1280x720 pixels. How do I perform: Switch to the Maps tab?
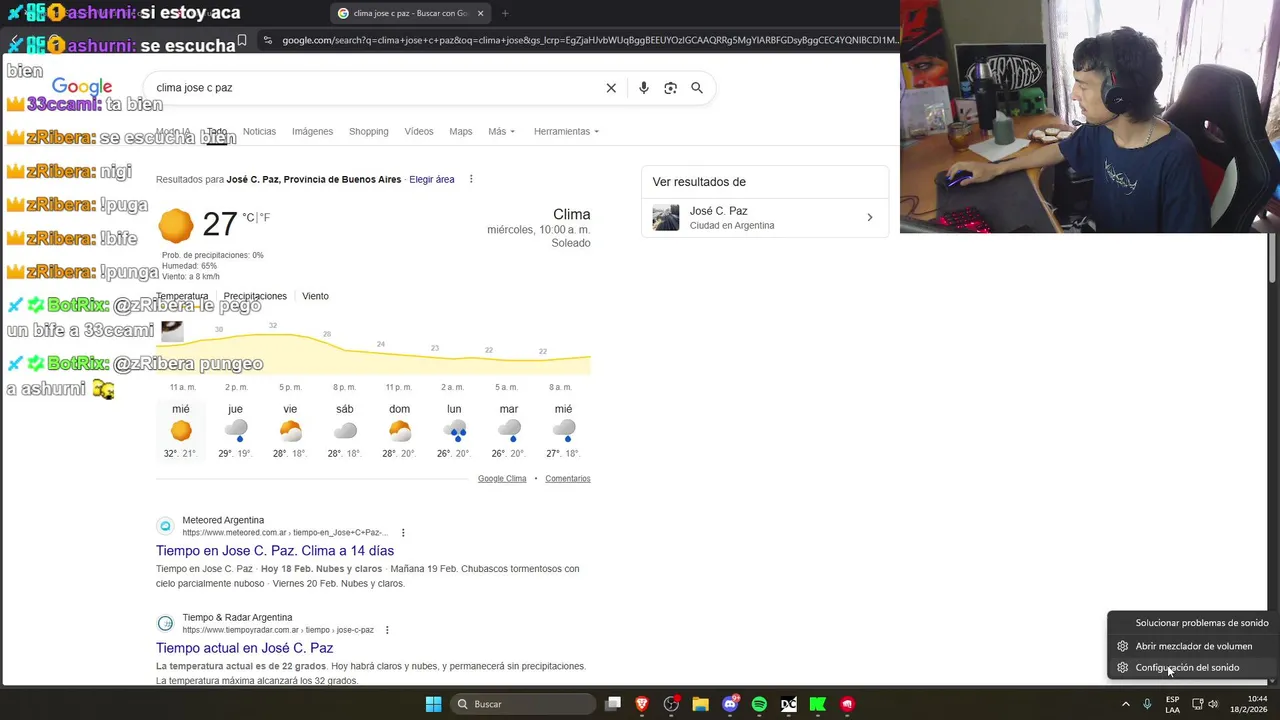pyautogui.click(x=461, y=131)
